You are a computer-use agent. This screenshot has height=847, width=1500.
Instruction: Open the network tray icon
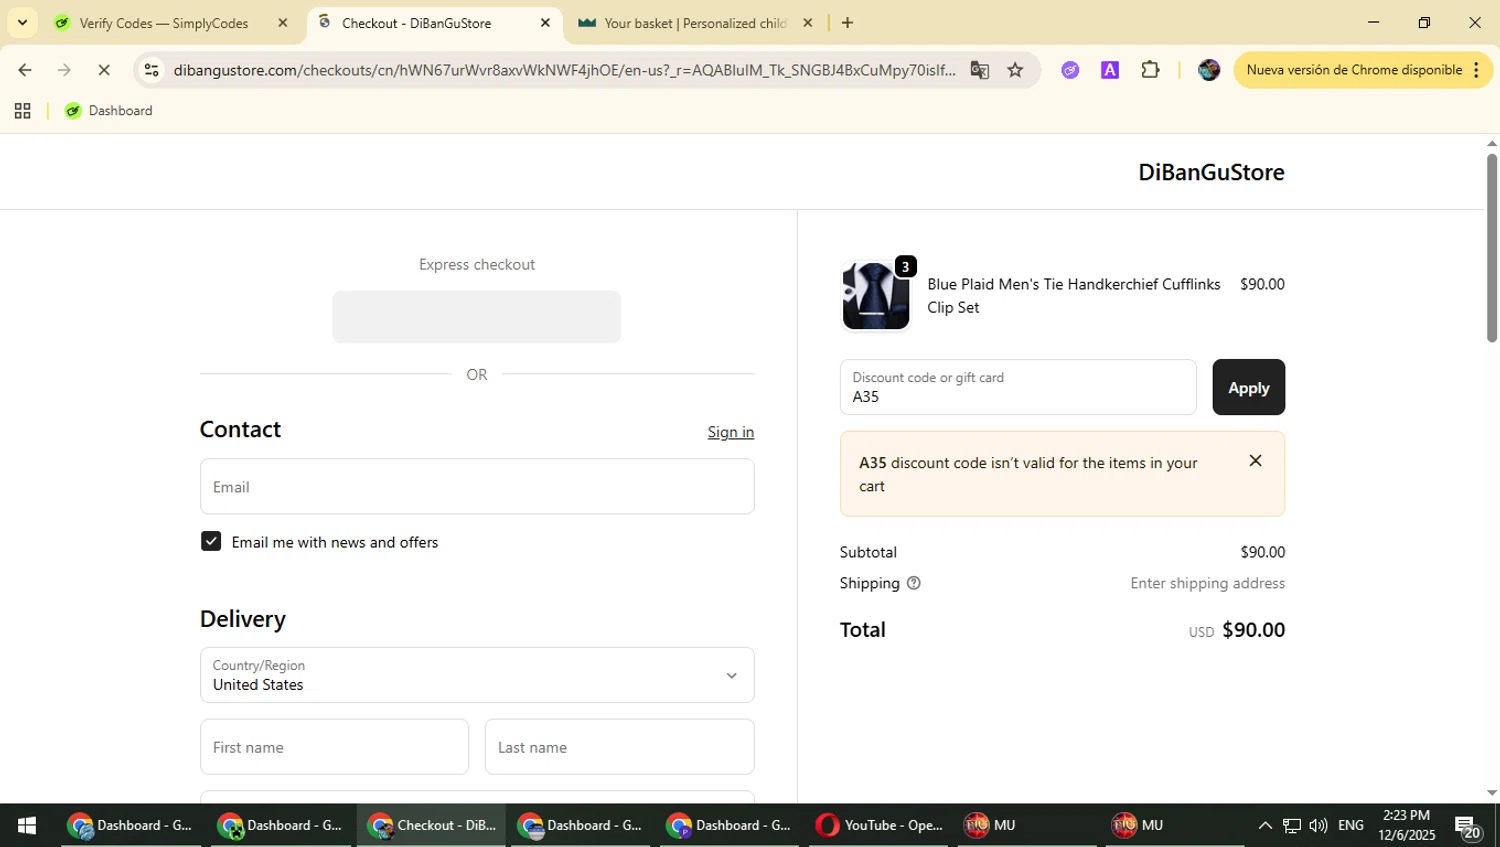pos(1292,825)
